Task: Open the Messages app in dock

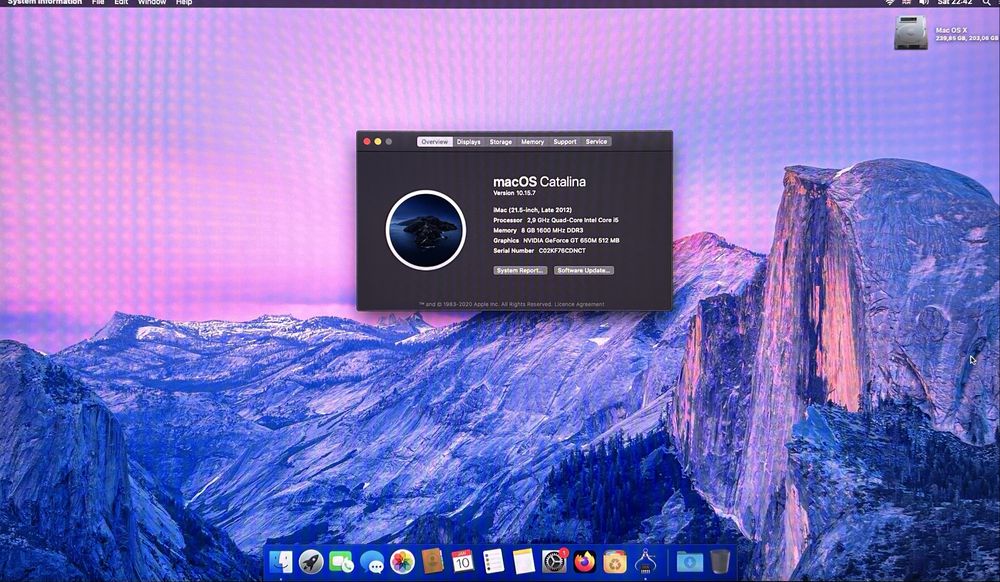Action: pyautogui.click(x=372, y=562)
